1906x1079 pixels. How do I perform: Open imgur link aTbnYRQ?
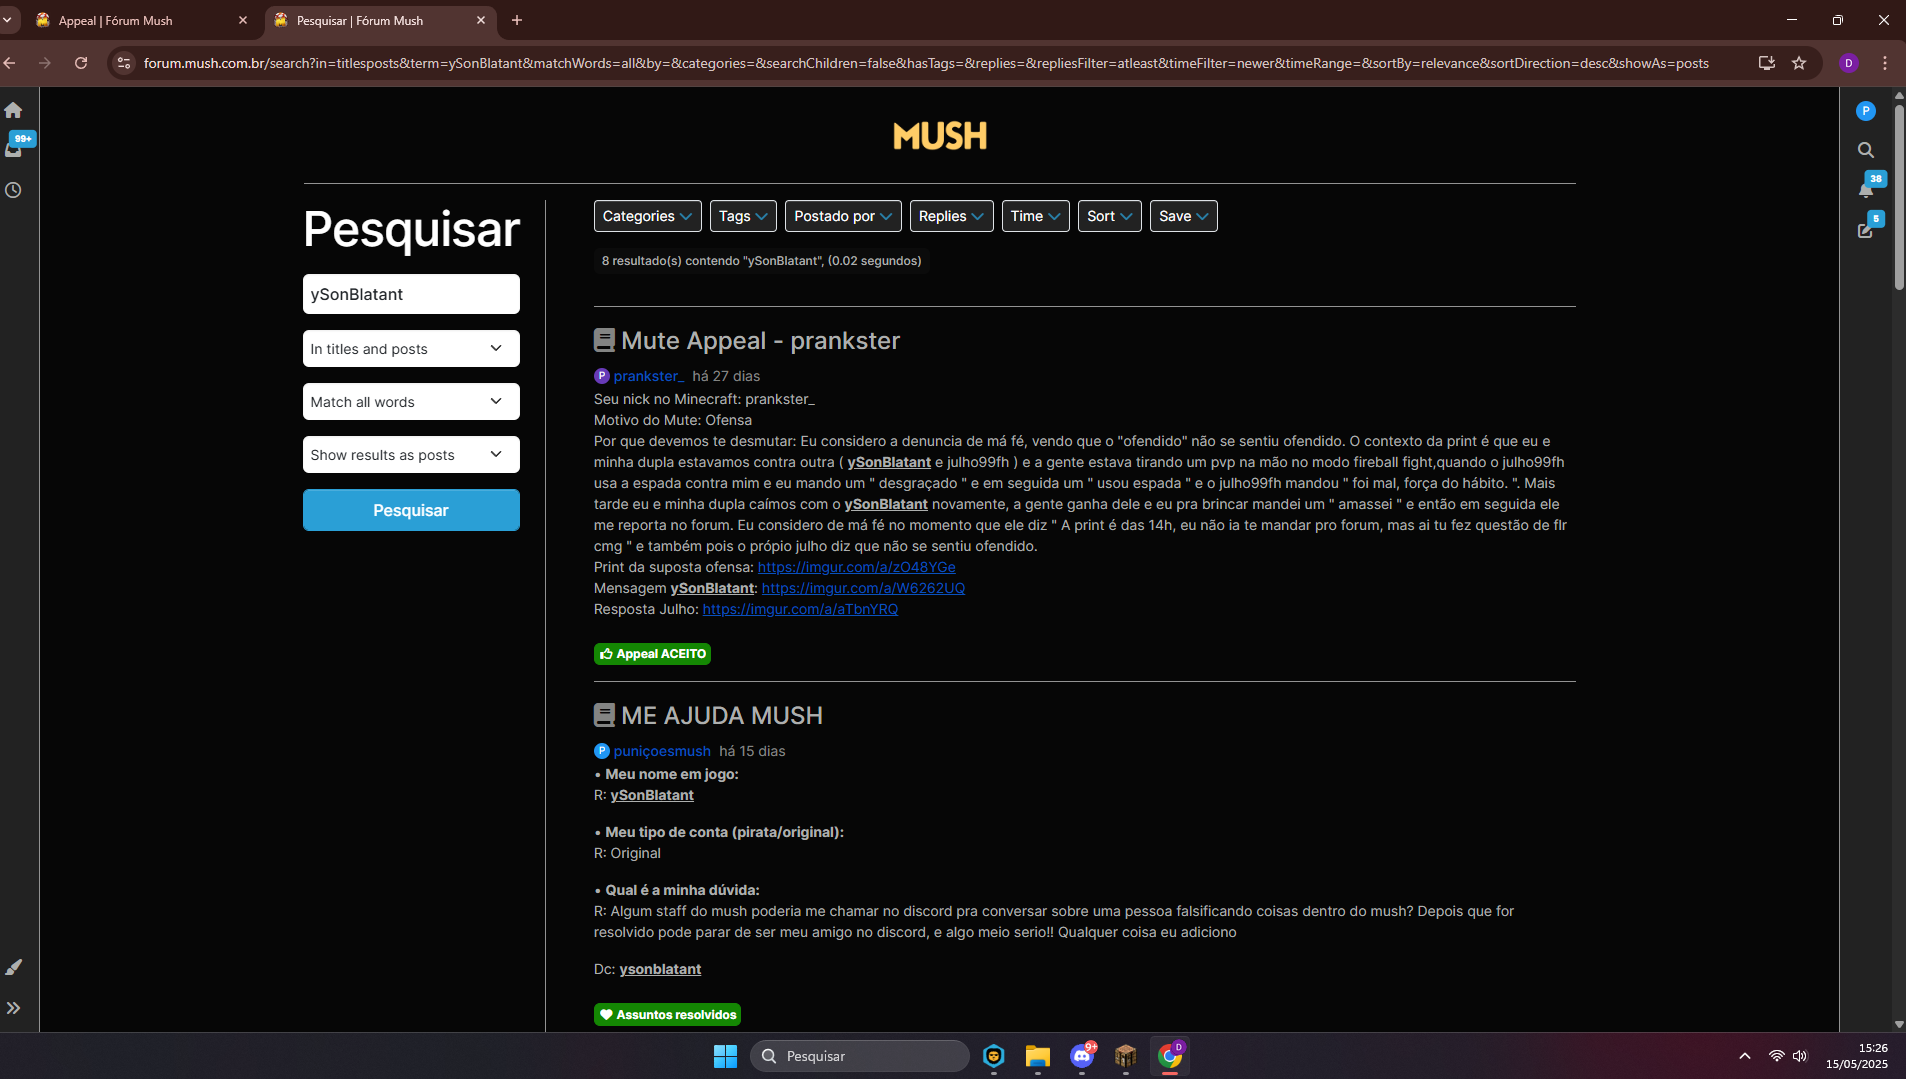coord(800,609)
